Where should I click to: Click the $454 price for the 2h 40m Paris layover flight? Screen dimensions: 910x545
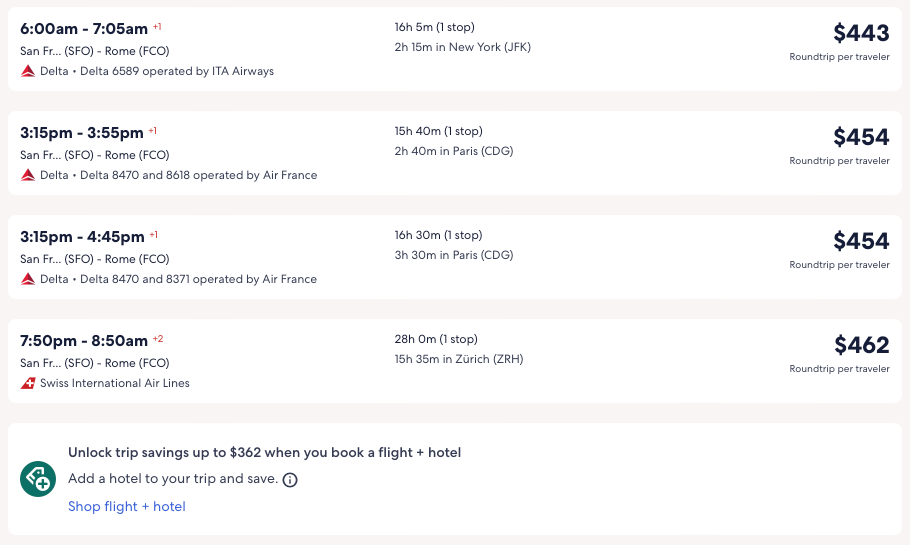click(861, 137)
